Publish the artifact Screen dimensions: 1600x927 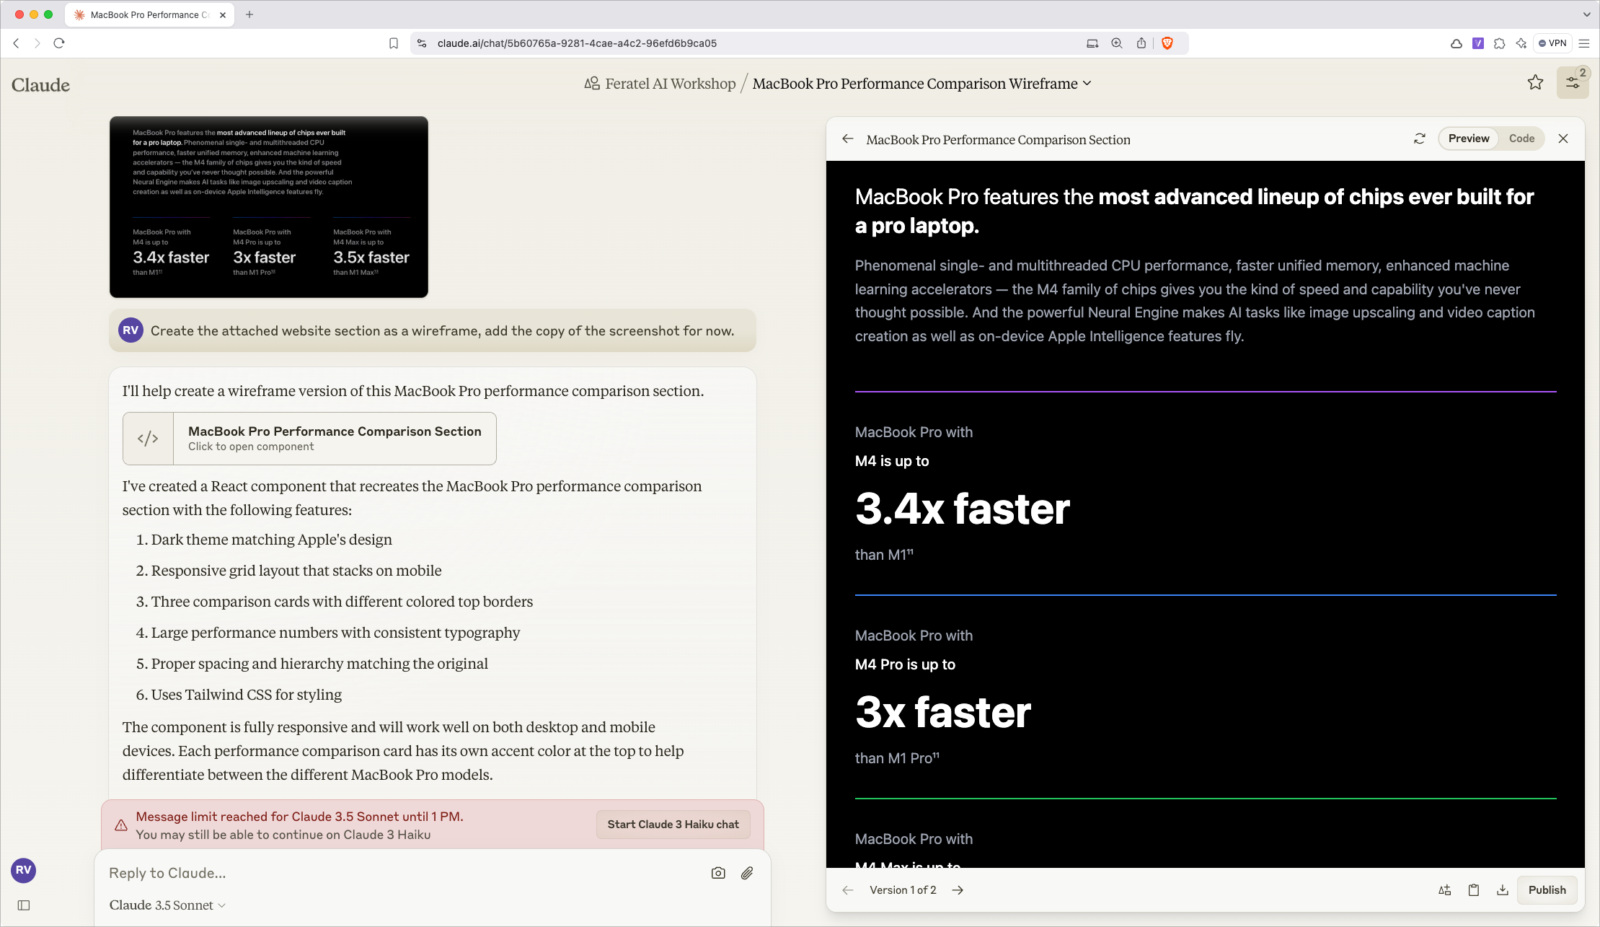pyautogui.click(x=1547, y=890)
